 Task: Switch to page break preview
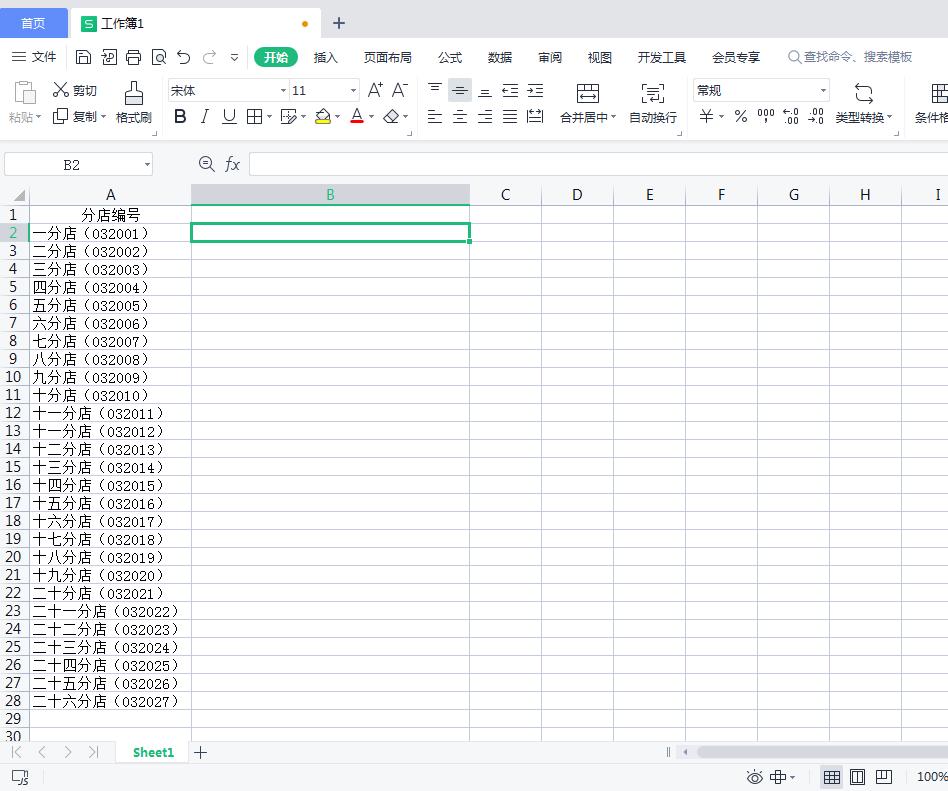click(x=884, y=776)
